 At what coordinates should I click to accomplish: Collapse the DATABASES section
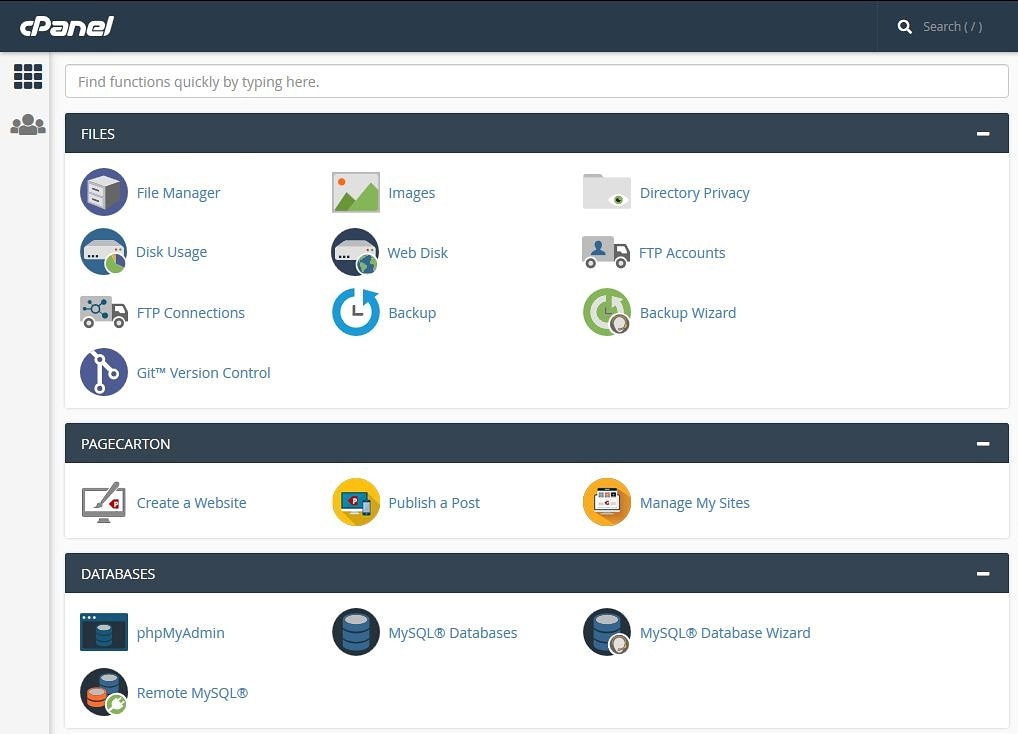(983, 574)
